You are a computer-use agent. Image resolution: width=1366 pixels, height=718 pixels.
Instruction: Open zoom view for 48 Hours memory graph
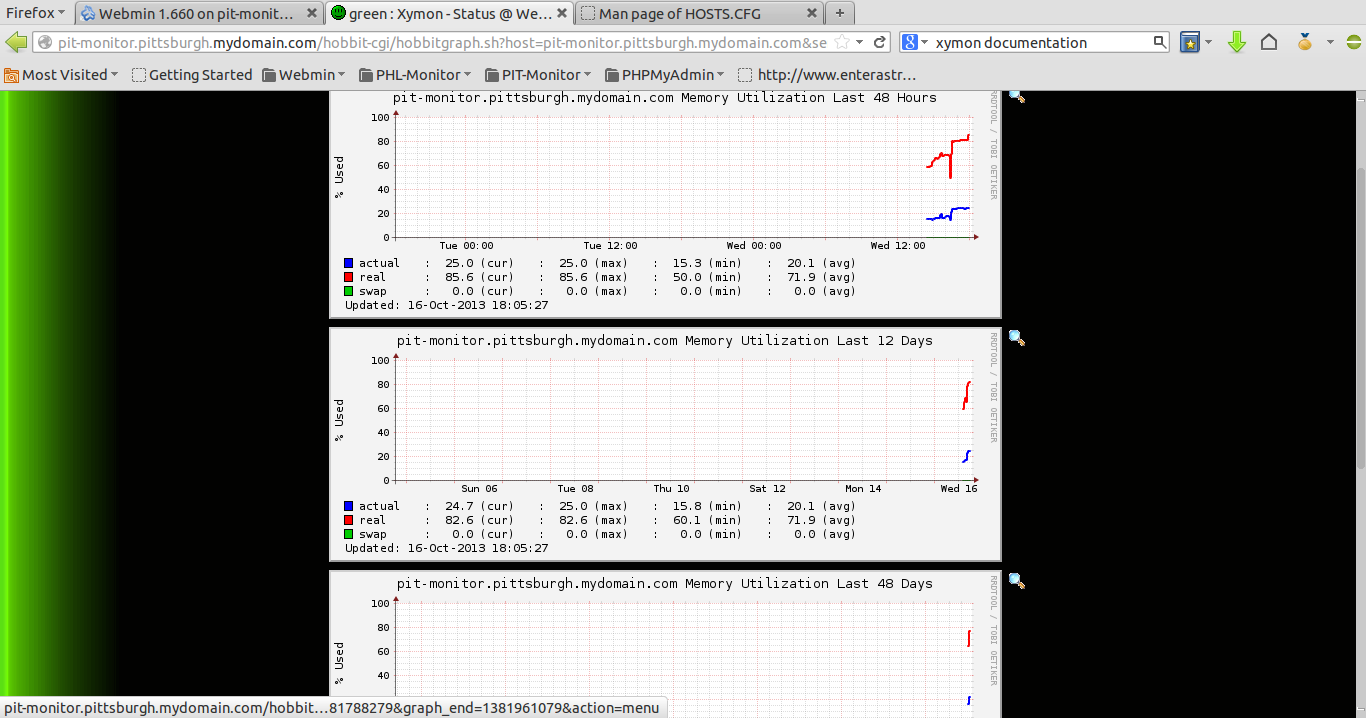[x=1016, y=96]
